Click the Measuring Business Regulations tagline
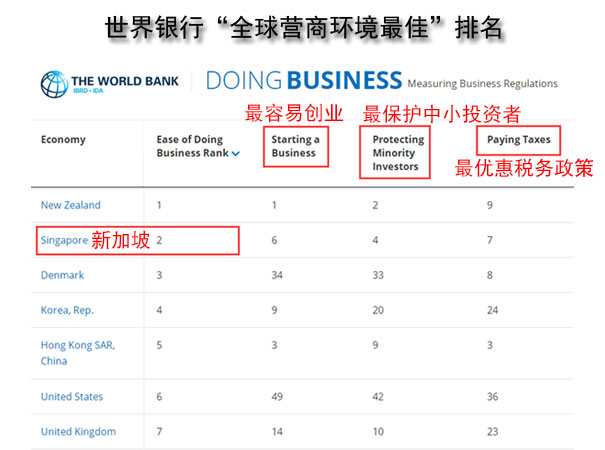Image resolution: width=605 pixels, height=450 pixels. point(483,84)
